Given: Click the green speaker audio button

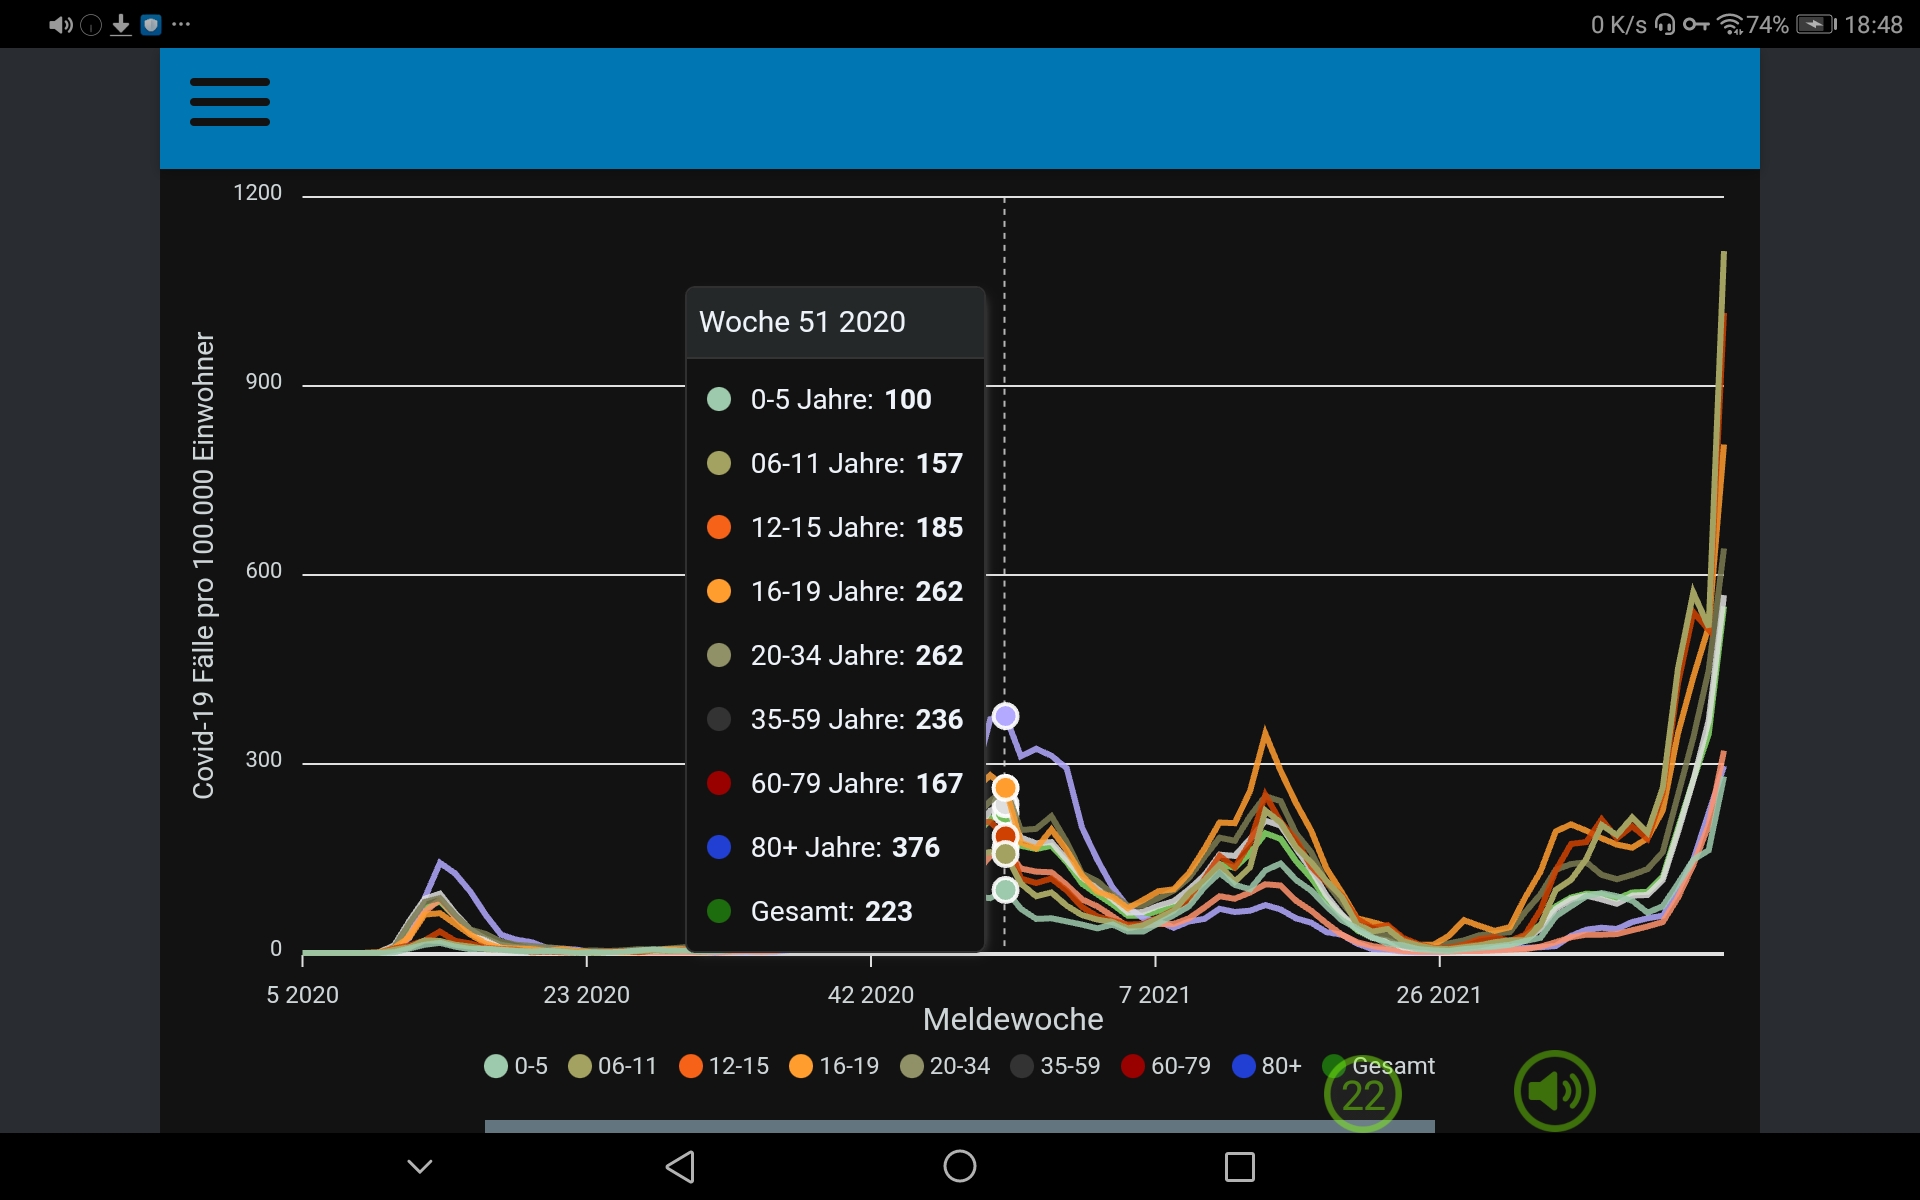Looking at the screenshot, I should [1553, 1090].
